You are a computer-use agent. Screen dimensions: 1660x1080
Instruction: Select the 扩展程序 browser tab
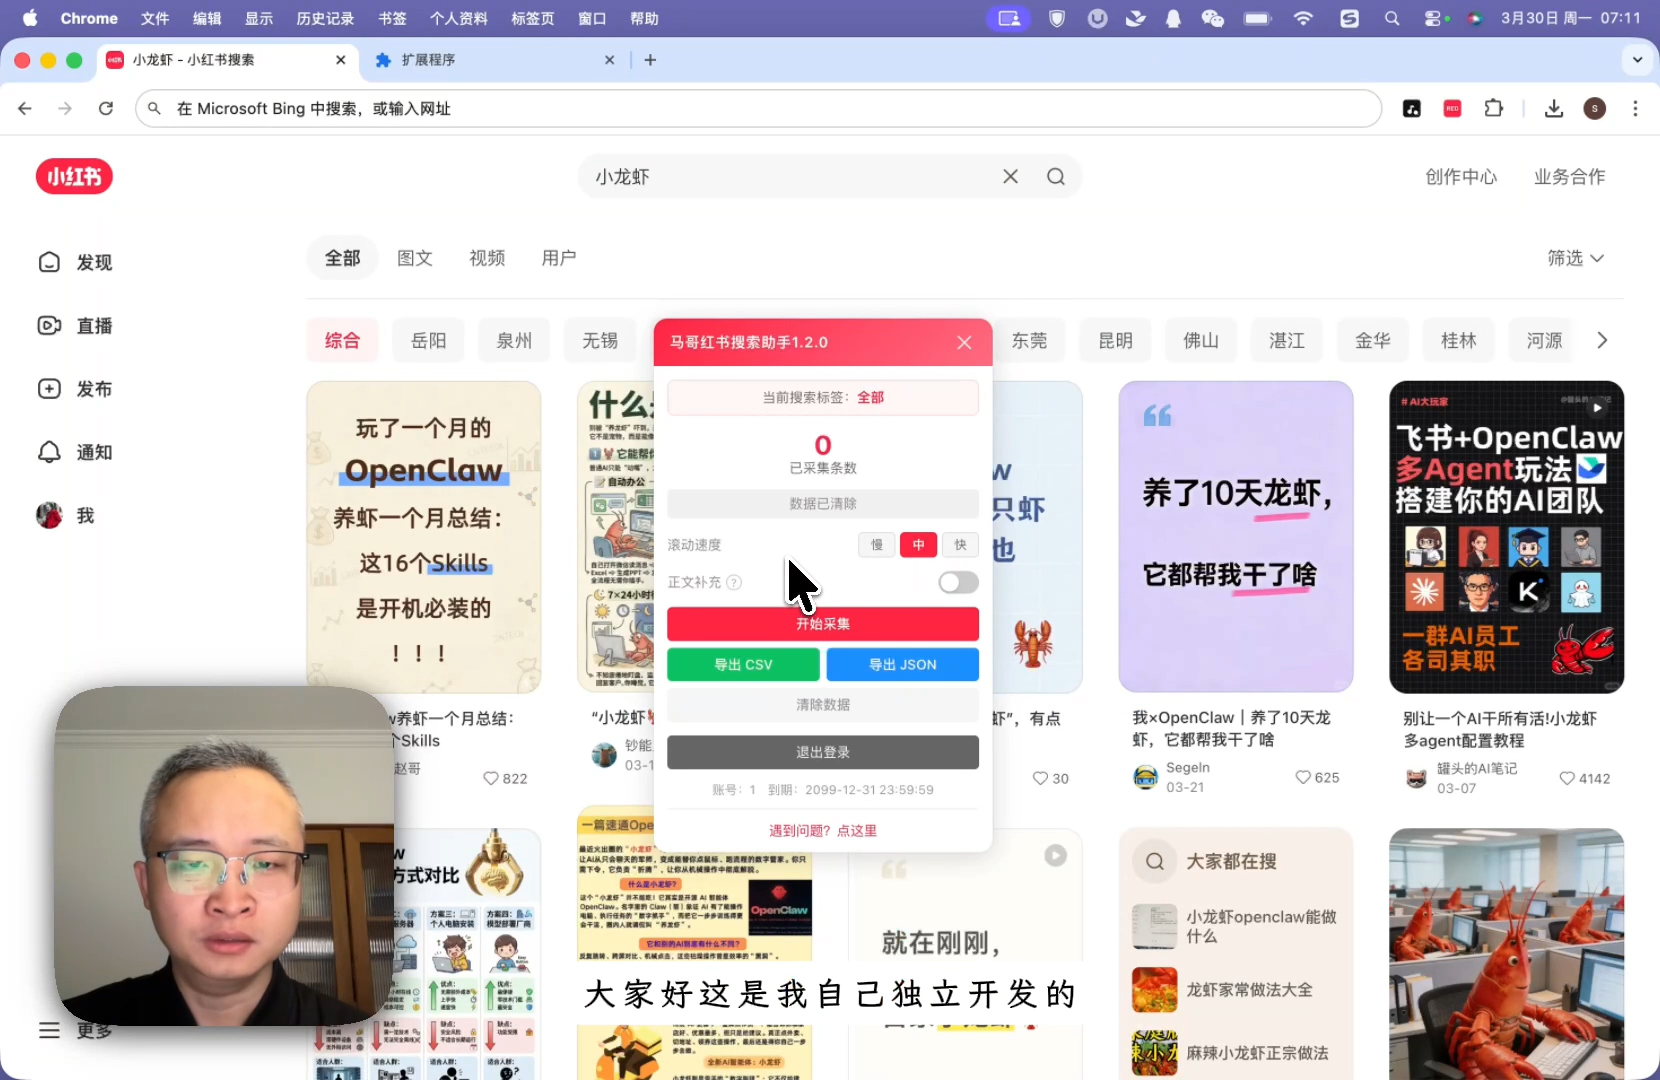[x=494, y=60]
